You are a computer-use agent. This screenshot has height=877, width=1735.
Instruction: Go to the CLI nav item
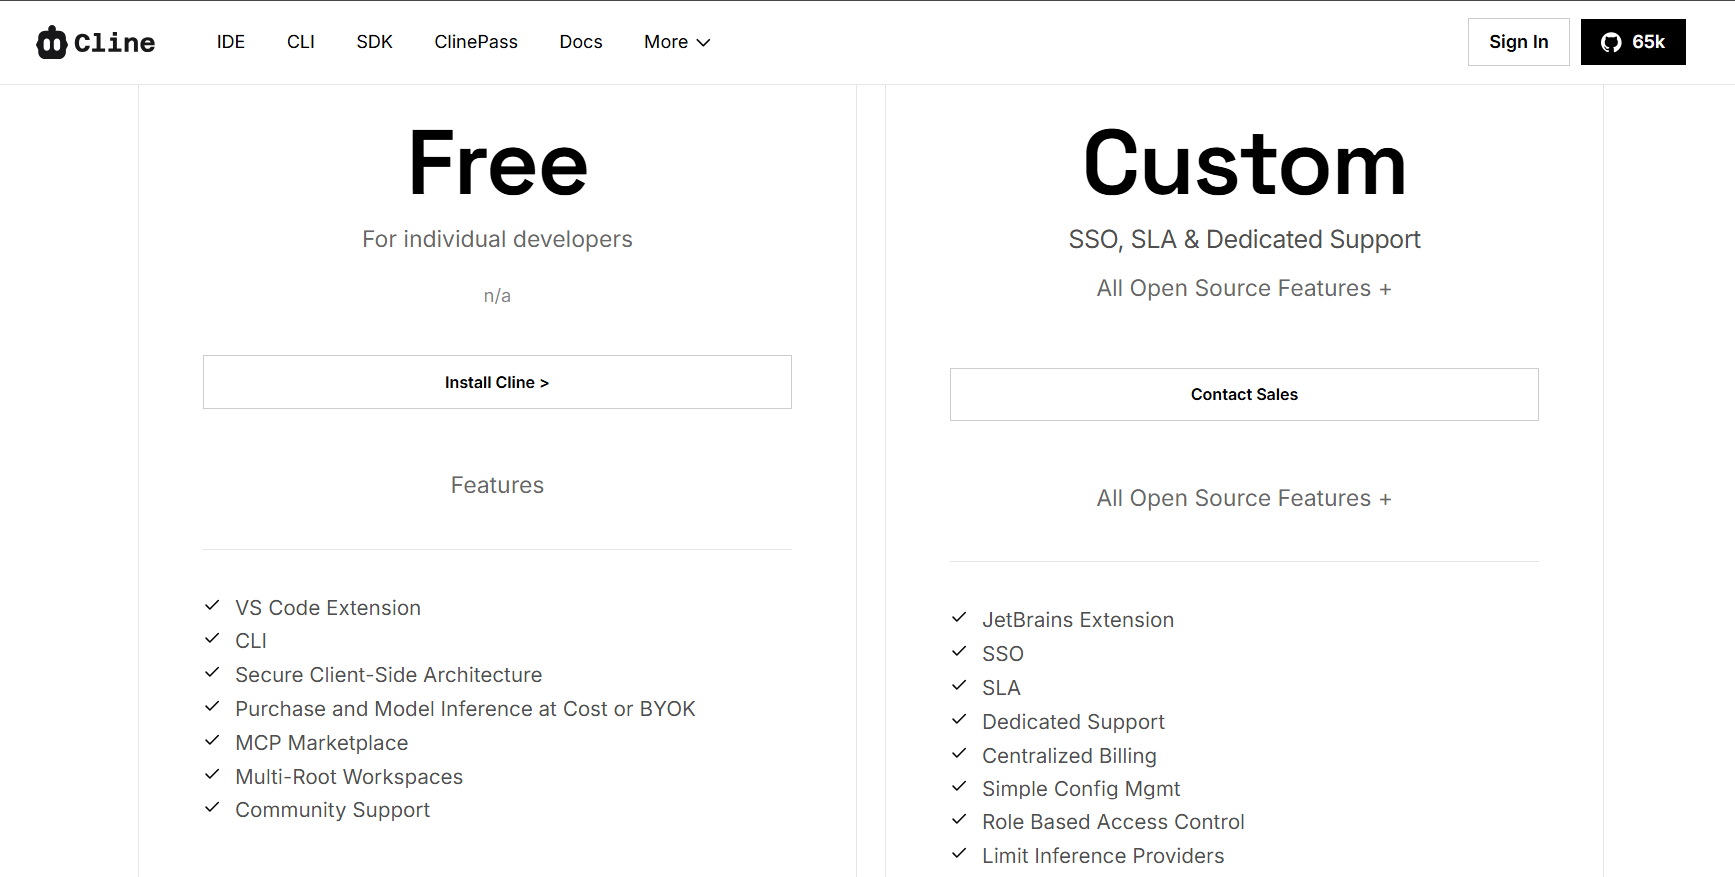click(301, 42)
